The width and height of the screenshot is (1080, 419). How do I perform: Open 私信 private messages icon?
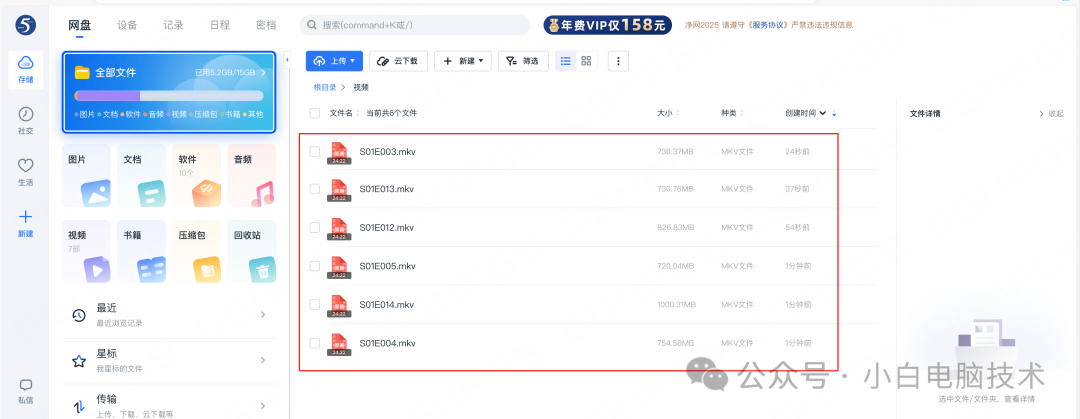coord(25,391)
